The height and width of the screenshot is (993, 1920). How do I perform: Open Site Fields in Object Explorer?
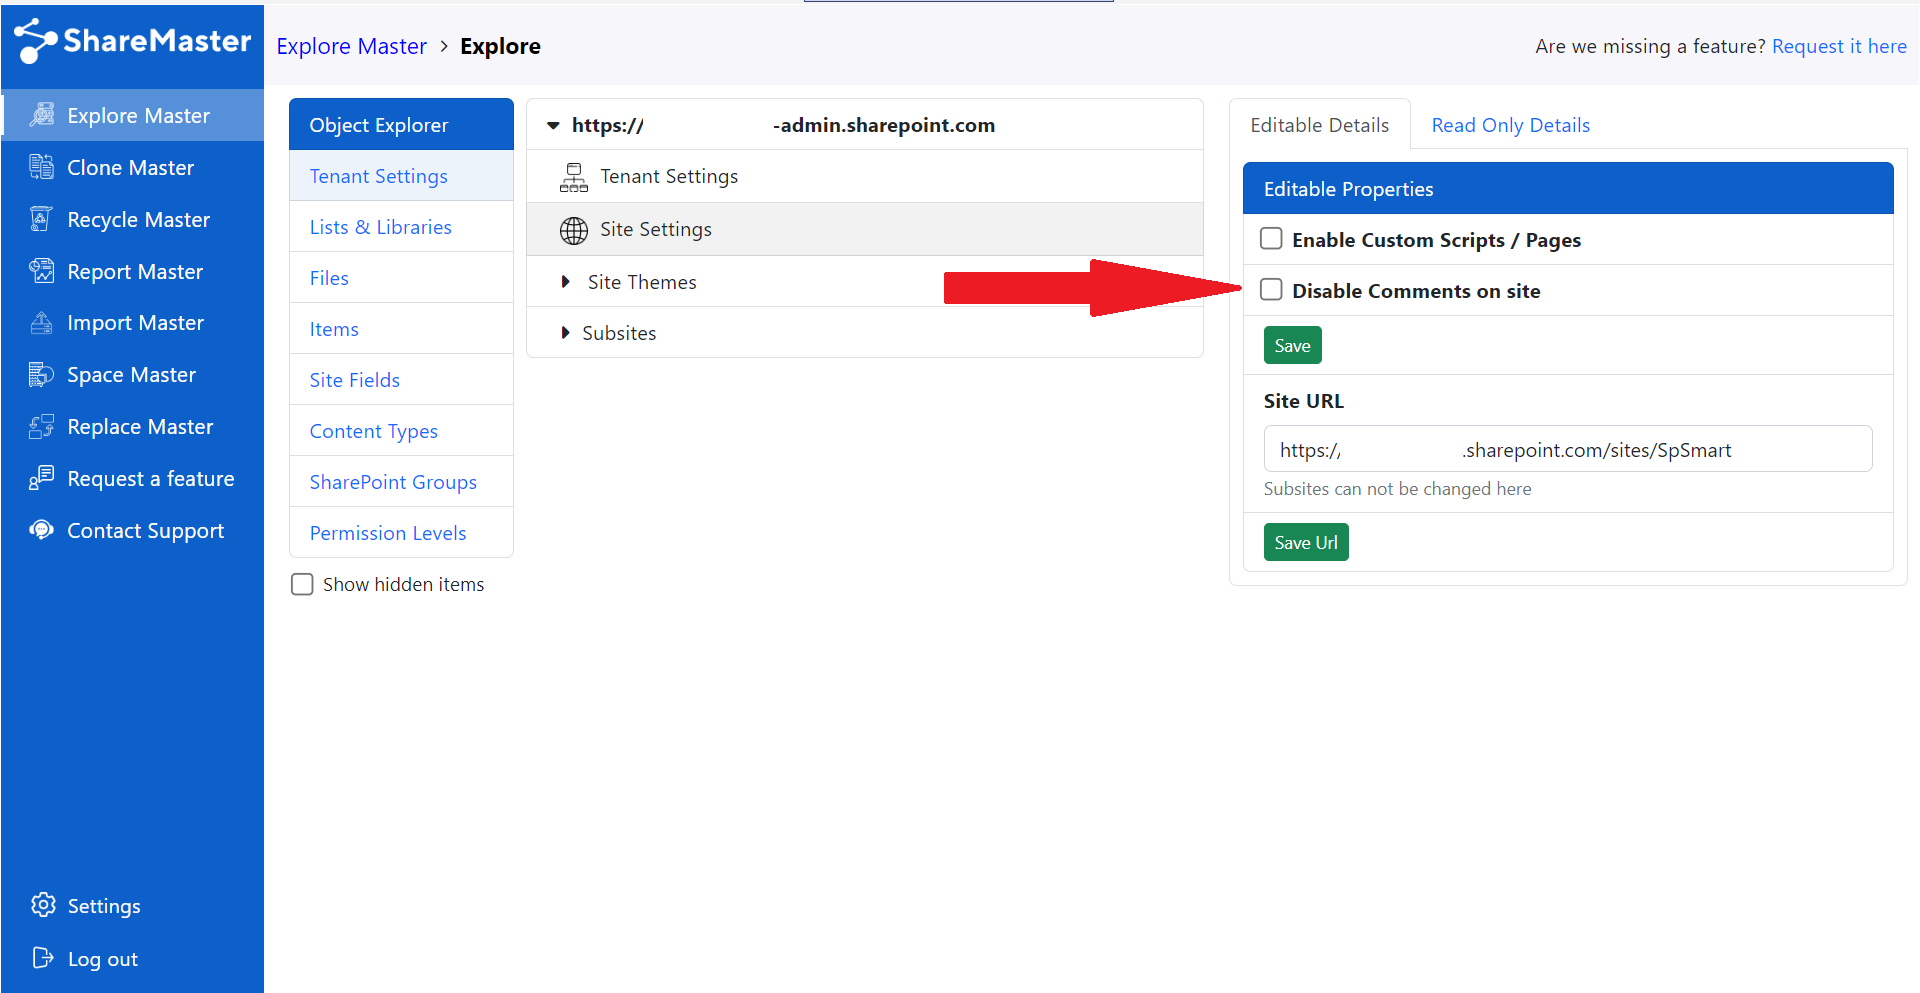pos(401,380)
